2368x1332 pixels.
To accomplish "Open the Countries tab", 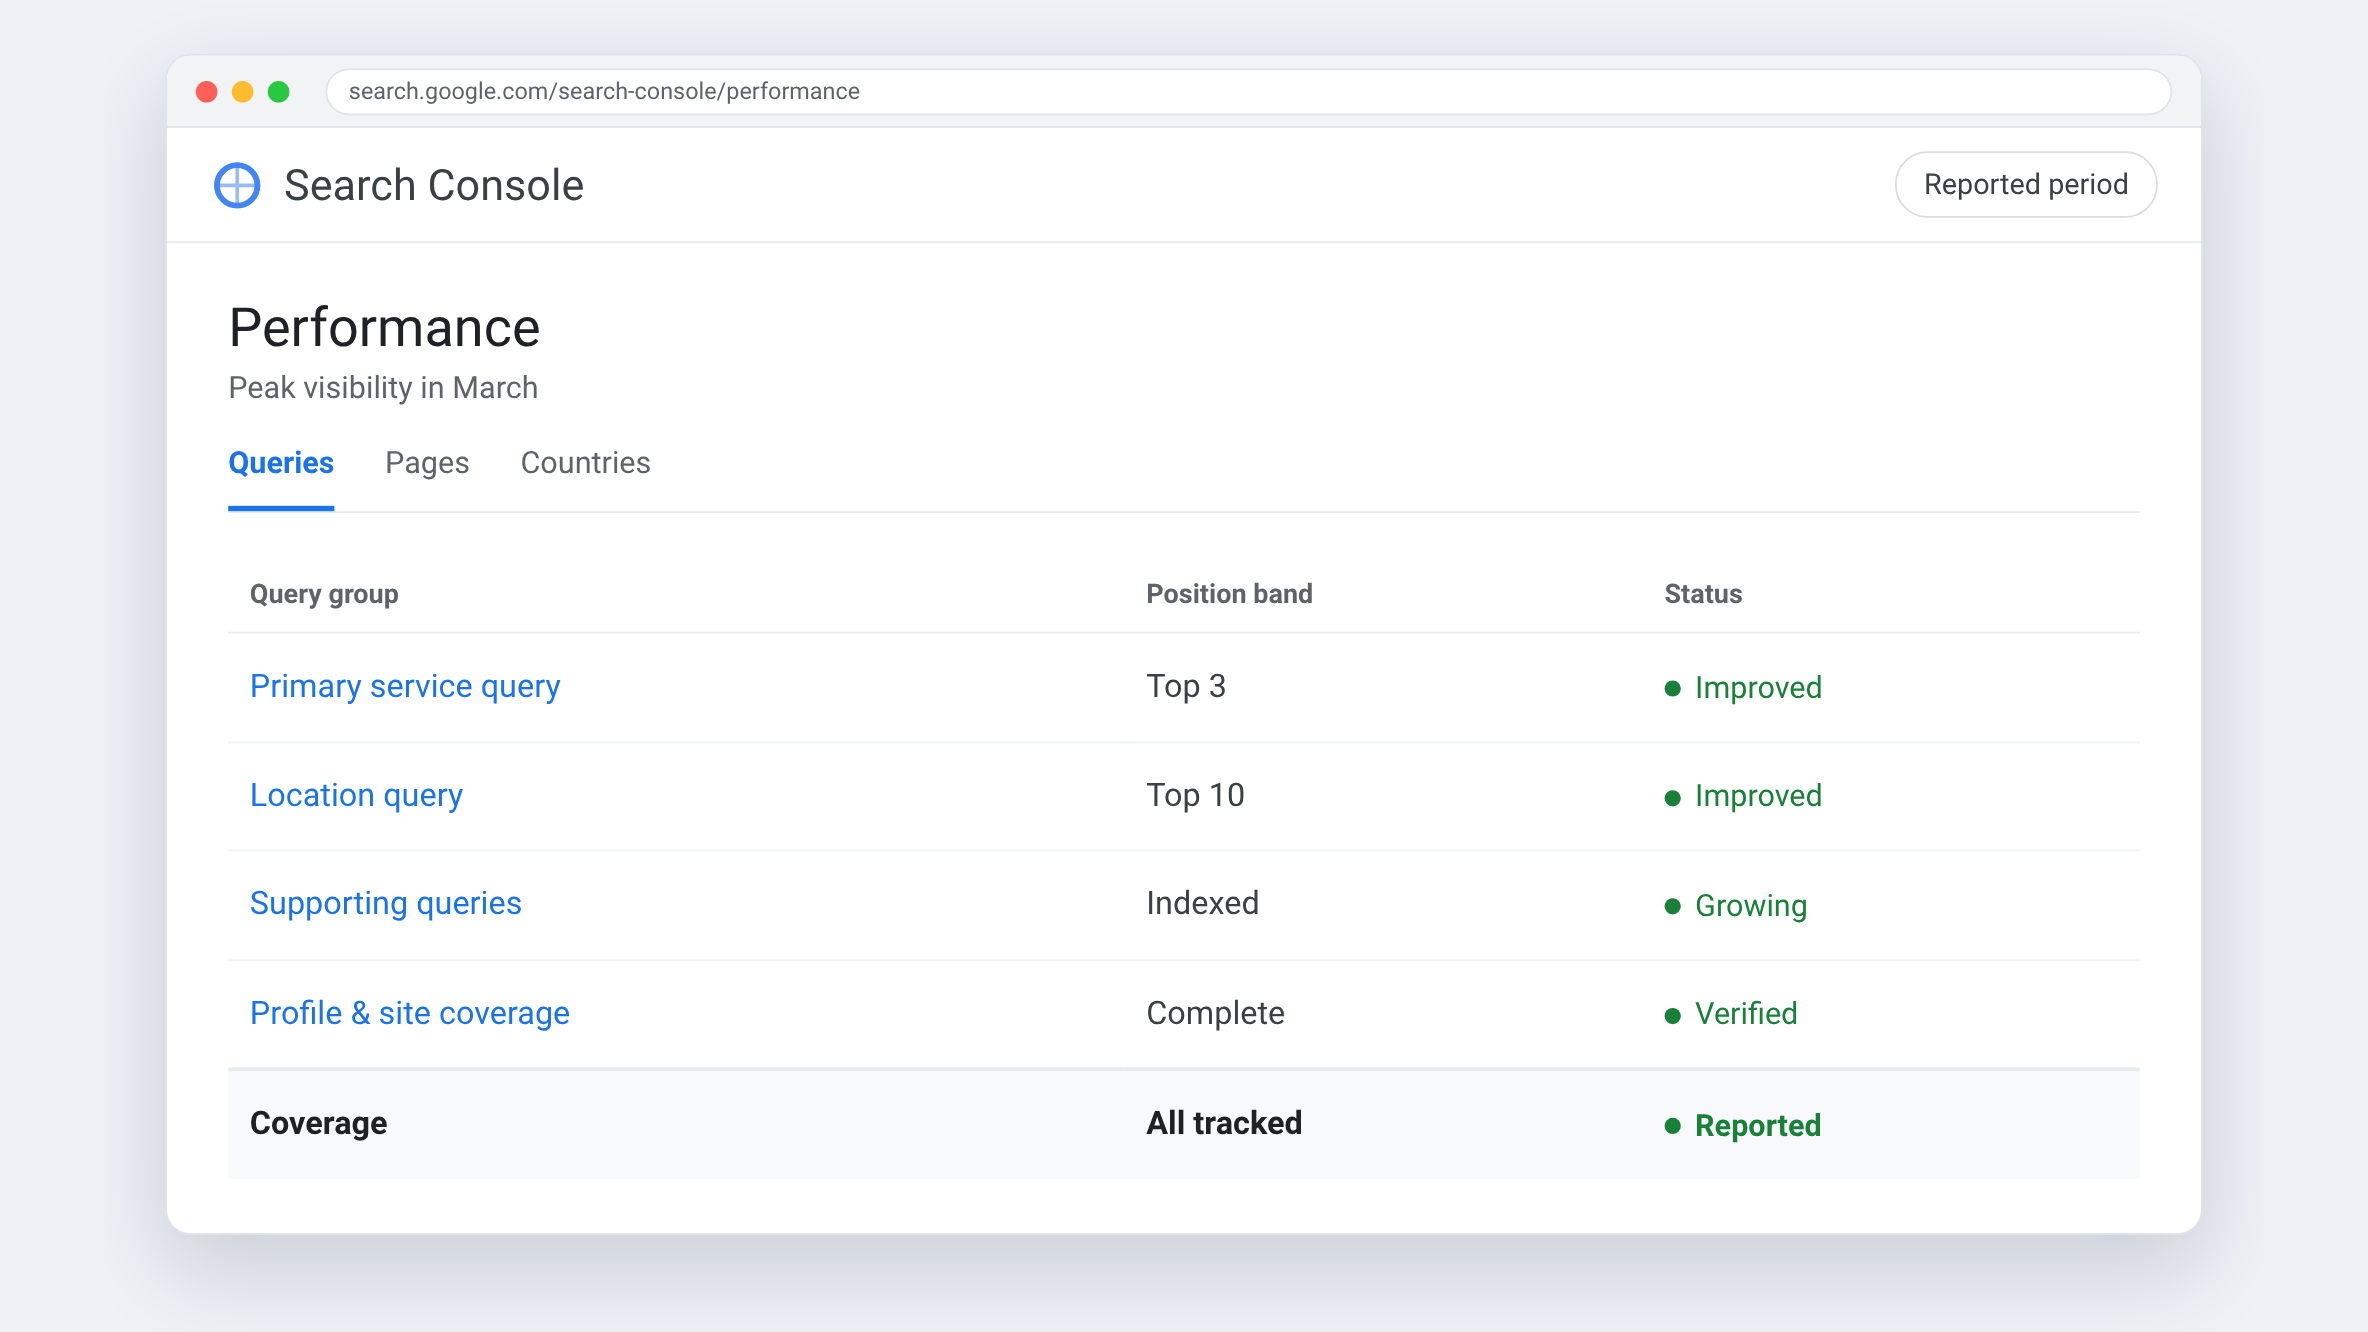I will pos(585,463).
